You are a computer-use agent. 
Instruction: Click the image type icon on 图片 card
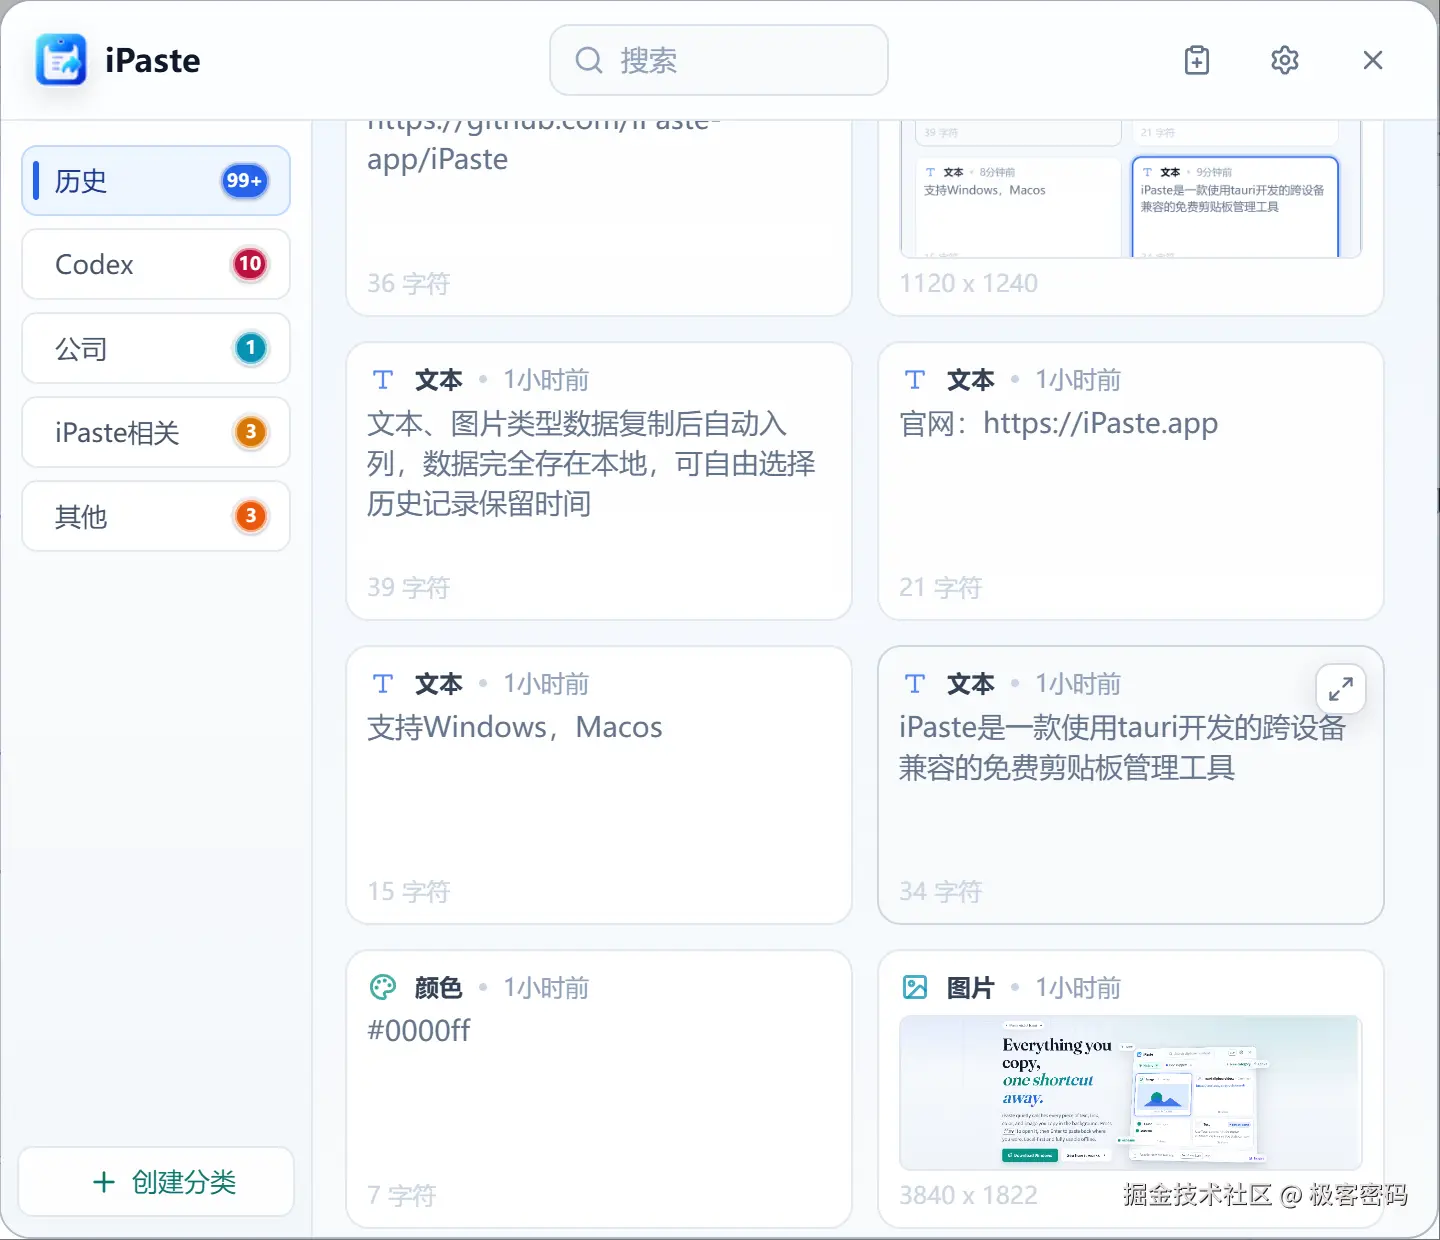tap(915, 988)
